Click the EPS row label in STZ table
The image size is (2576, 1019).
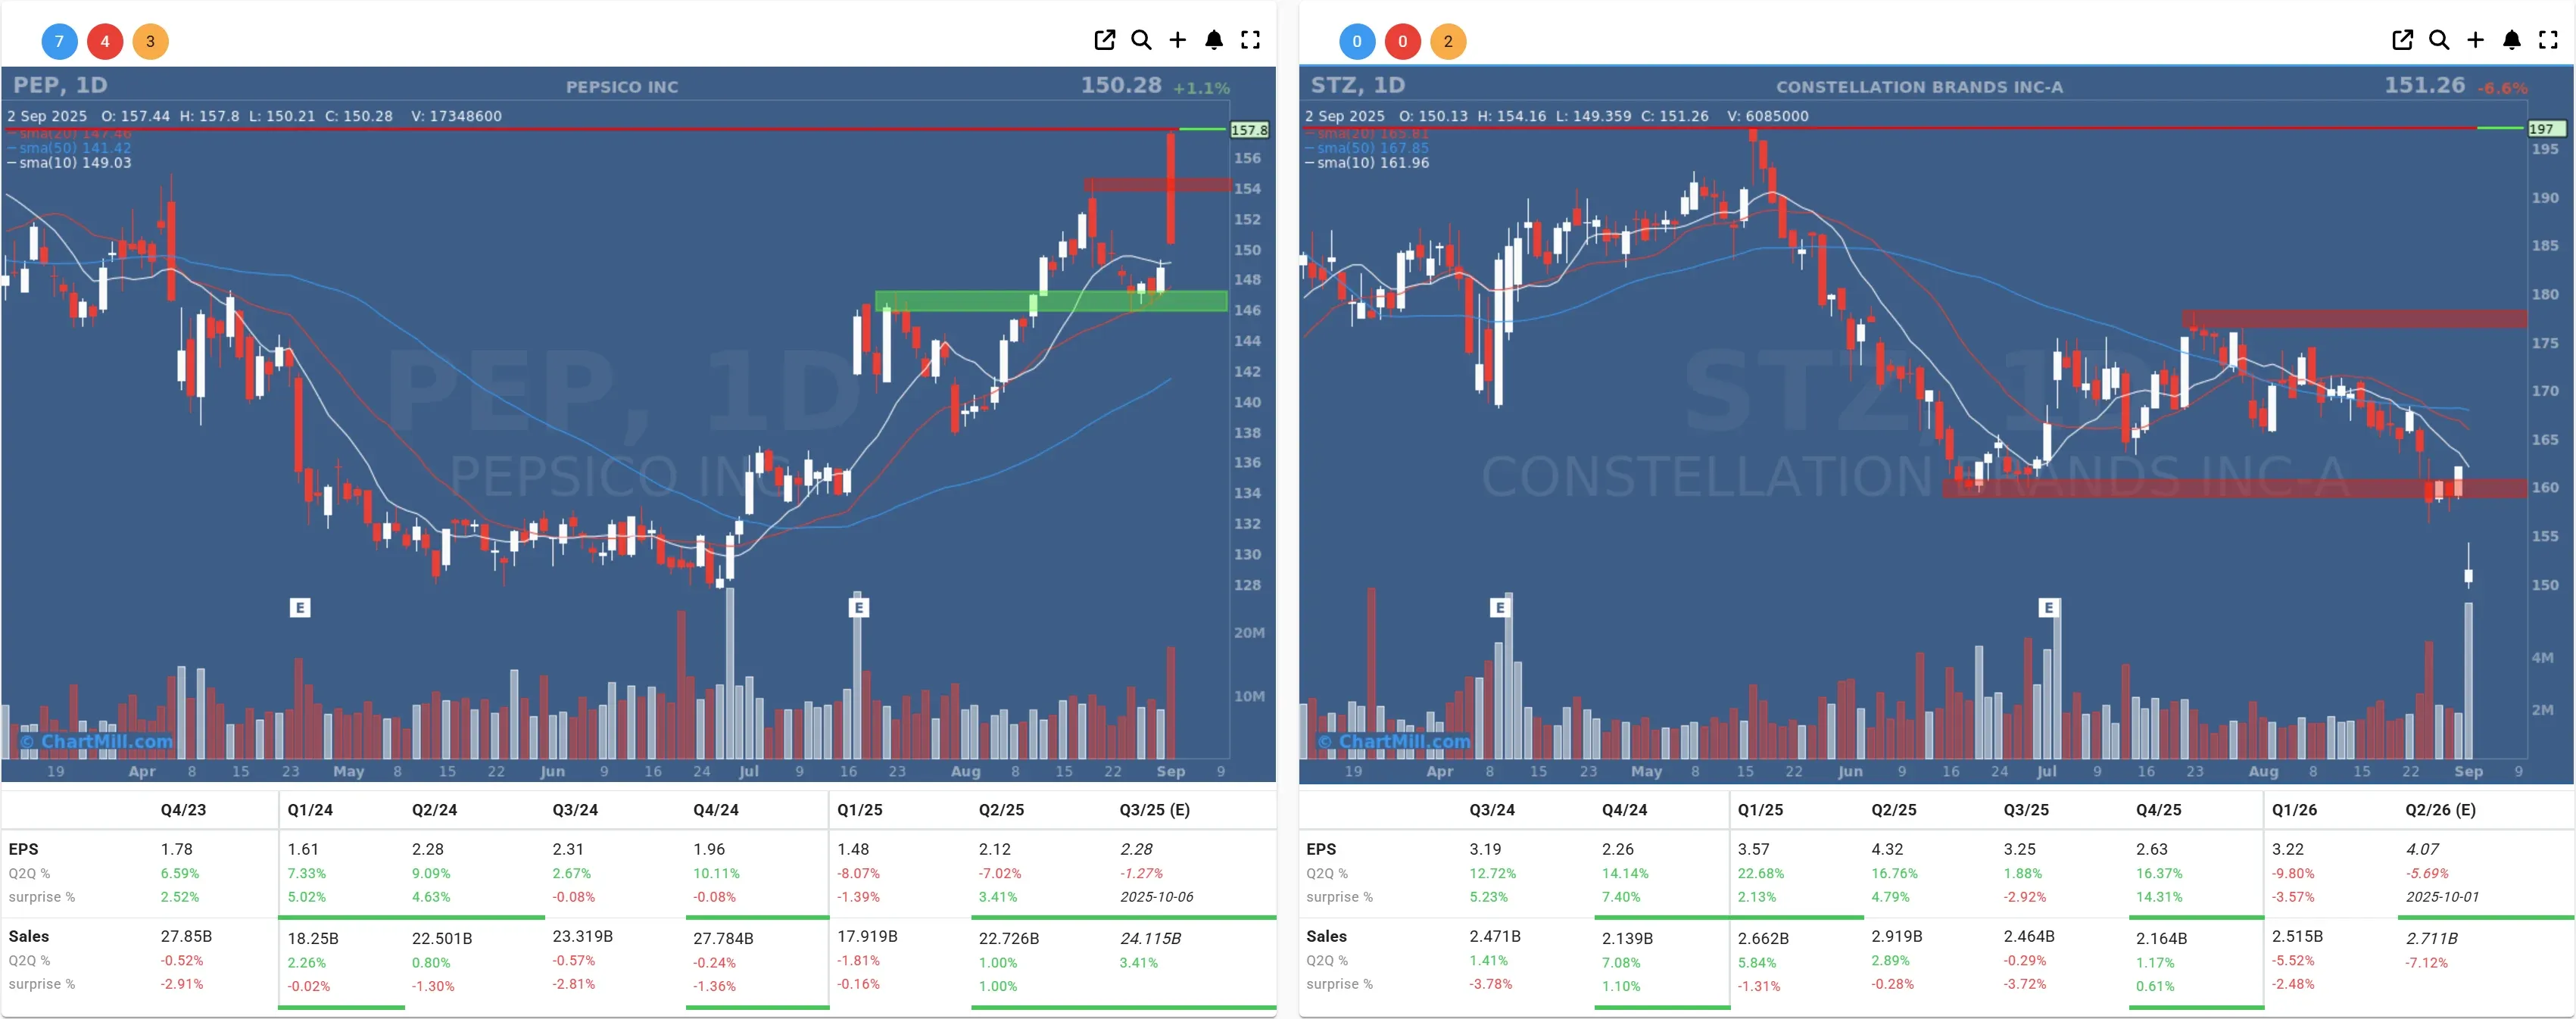[x=1321, y=849]
